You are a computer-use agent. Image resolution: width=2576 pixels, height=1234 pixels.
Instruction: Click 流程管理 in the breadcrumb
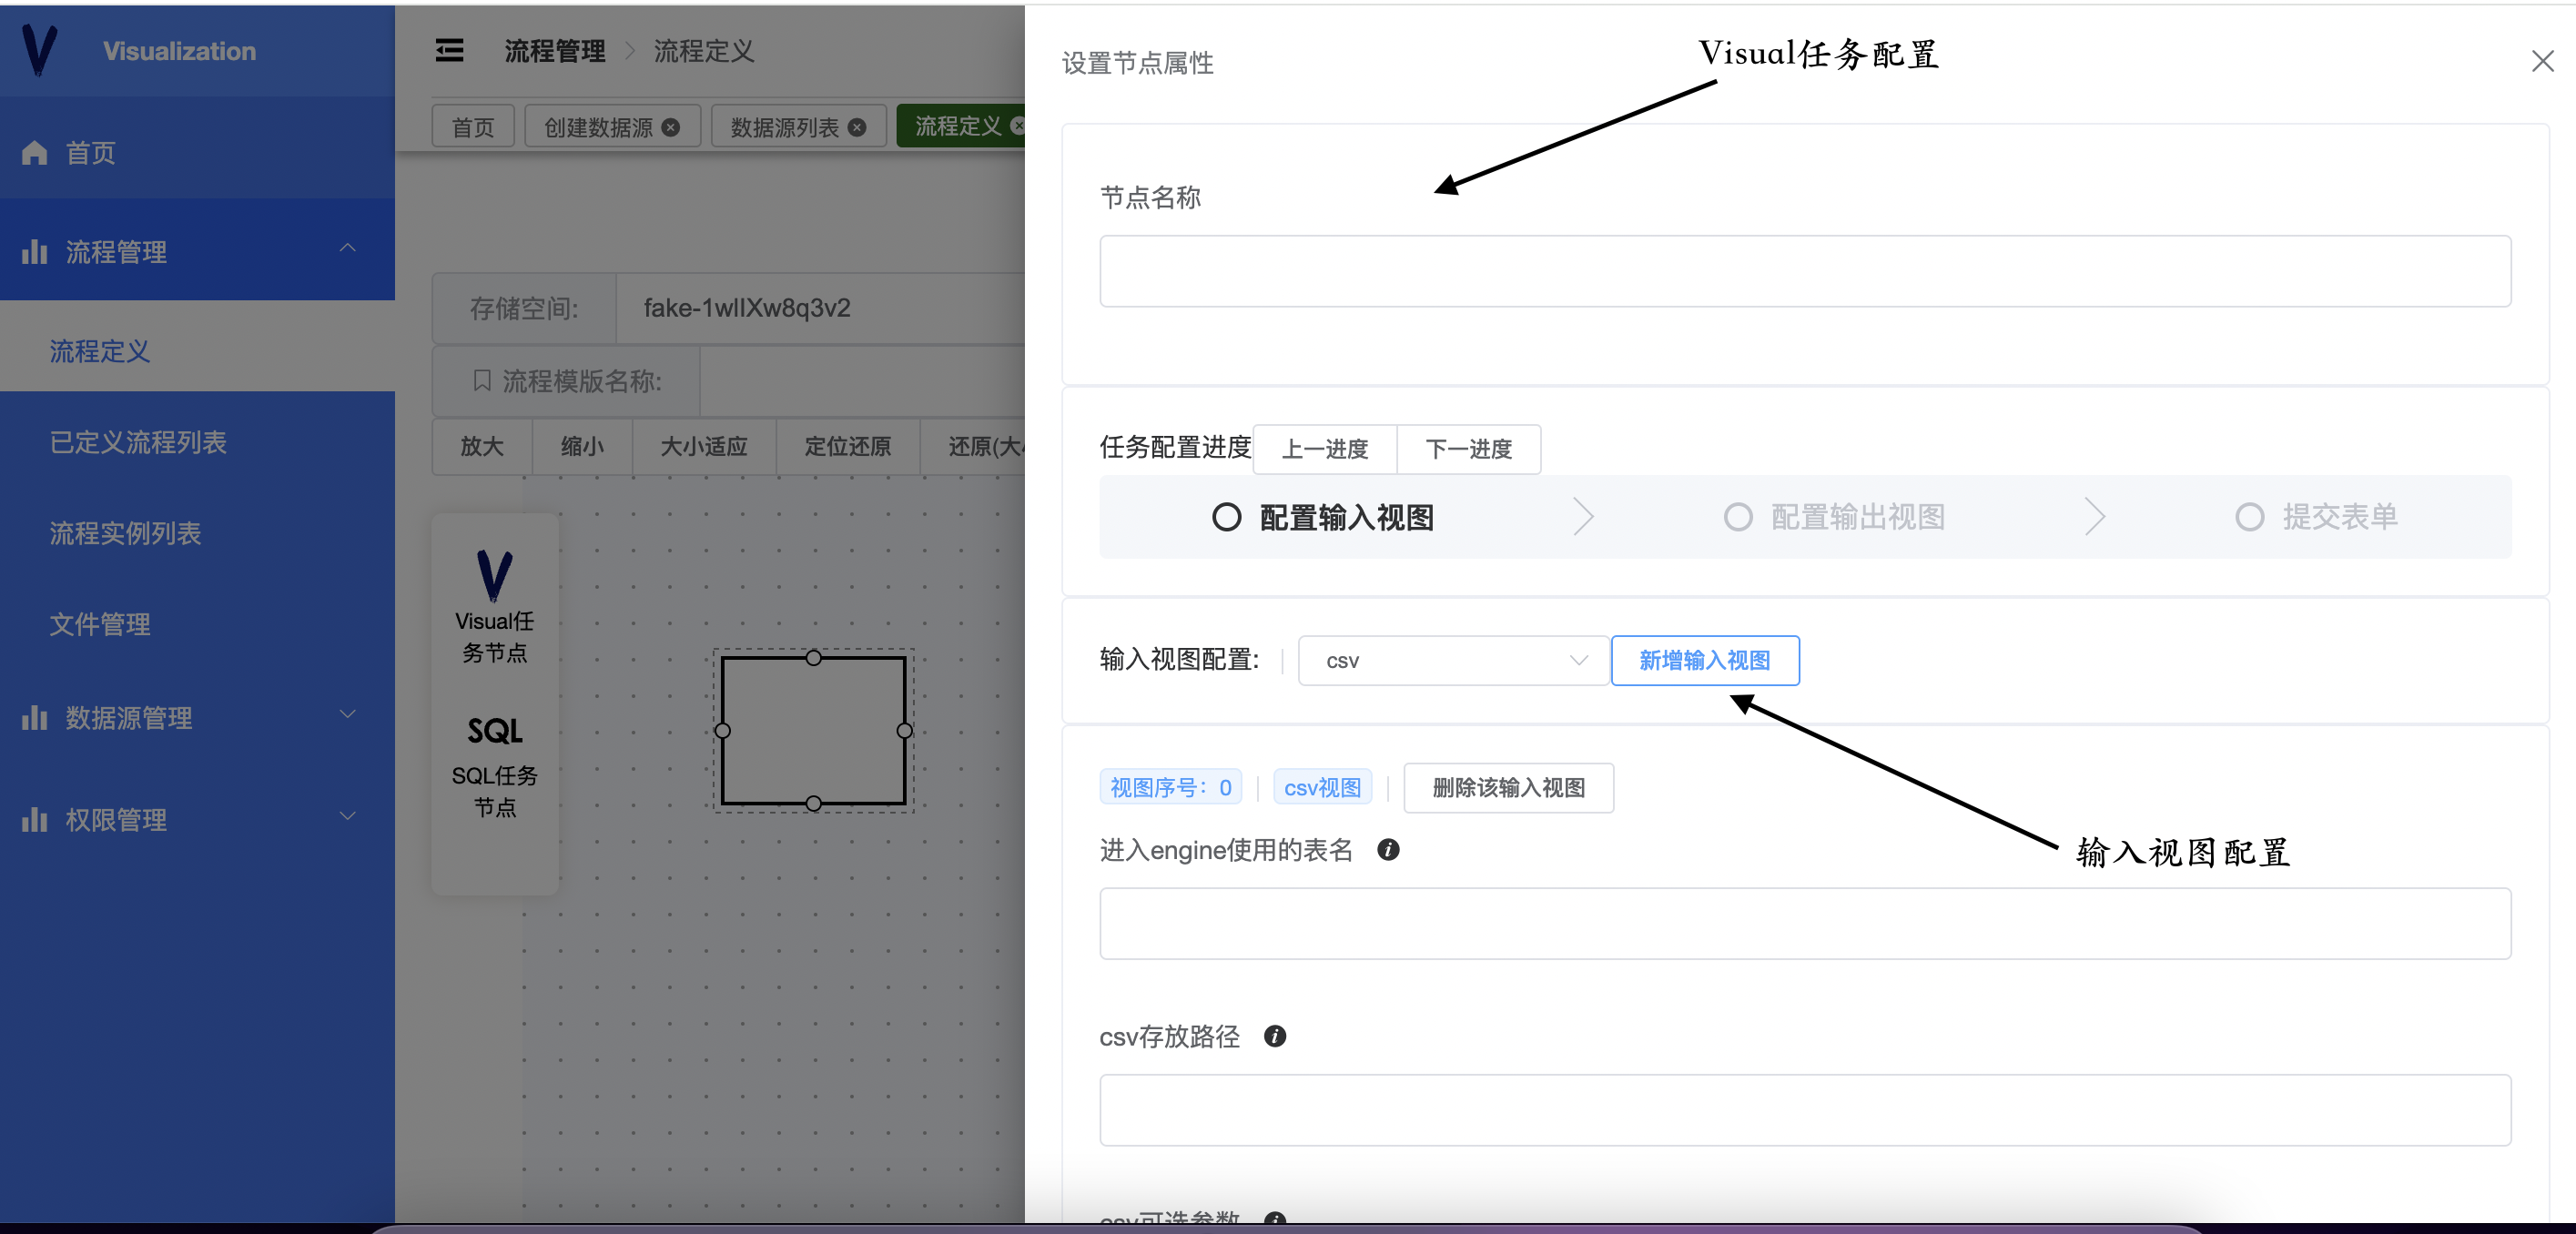[555, 51]
